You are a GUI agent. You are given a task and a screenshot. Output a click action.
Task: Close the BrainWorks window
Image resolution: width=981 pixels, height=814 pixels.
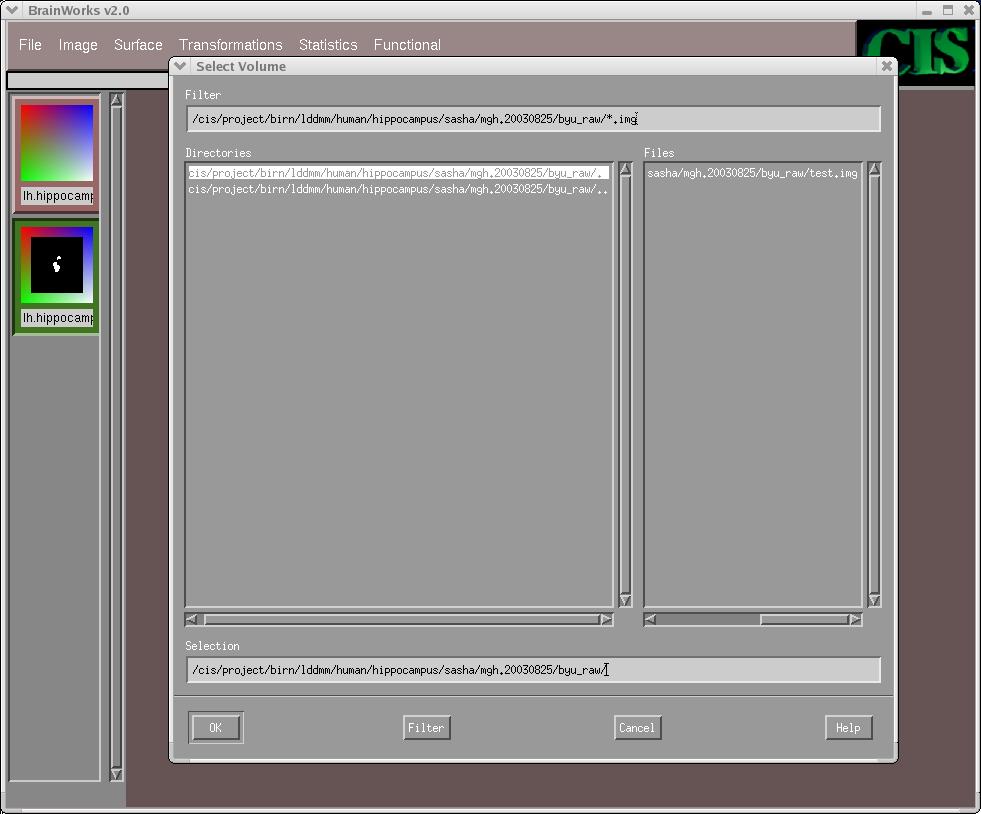(x=968, y=11)
